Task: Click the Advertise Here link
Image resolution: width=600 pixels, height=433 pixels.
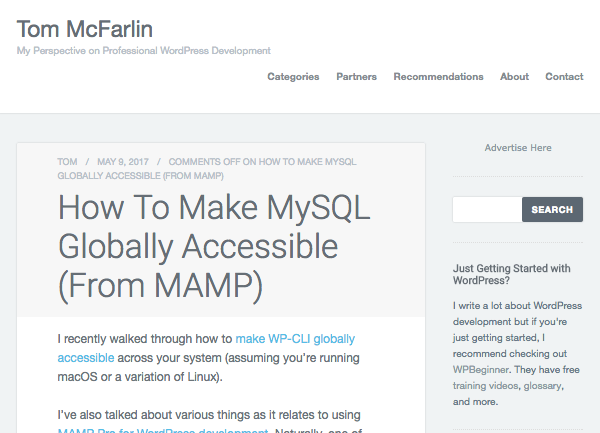Action: pos(518,148)
